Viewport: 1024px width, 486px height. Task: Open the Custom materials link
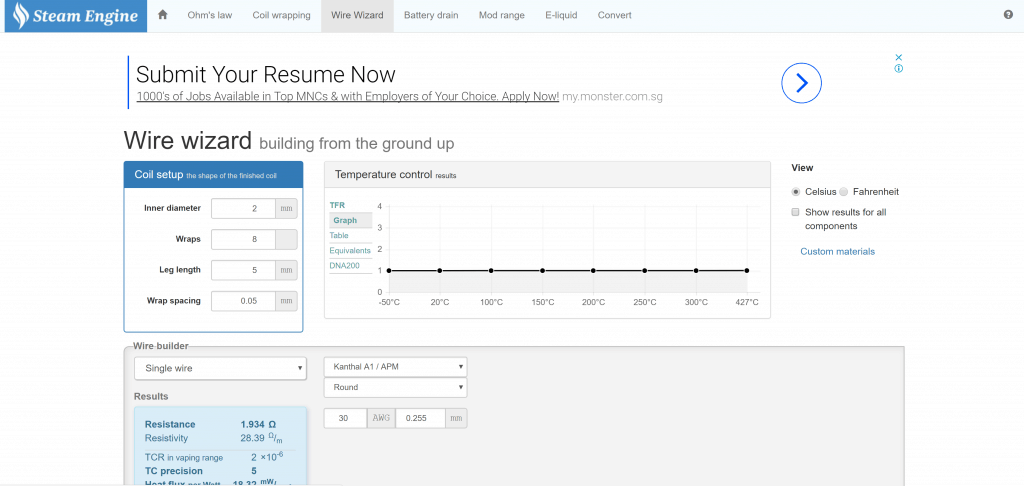pos(837,252)
